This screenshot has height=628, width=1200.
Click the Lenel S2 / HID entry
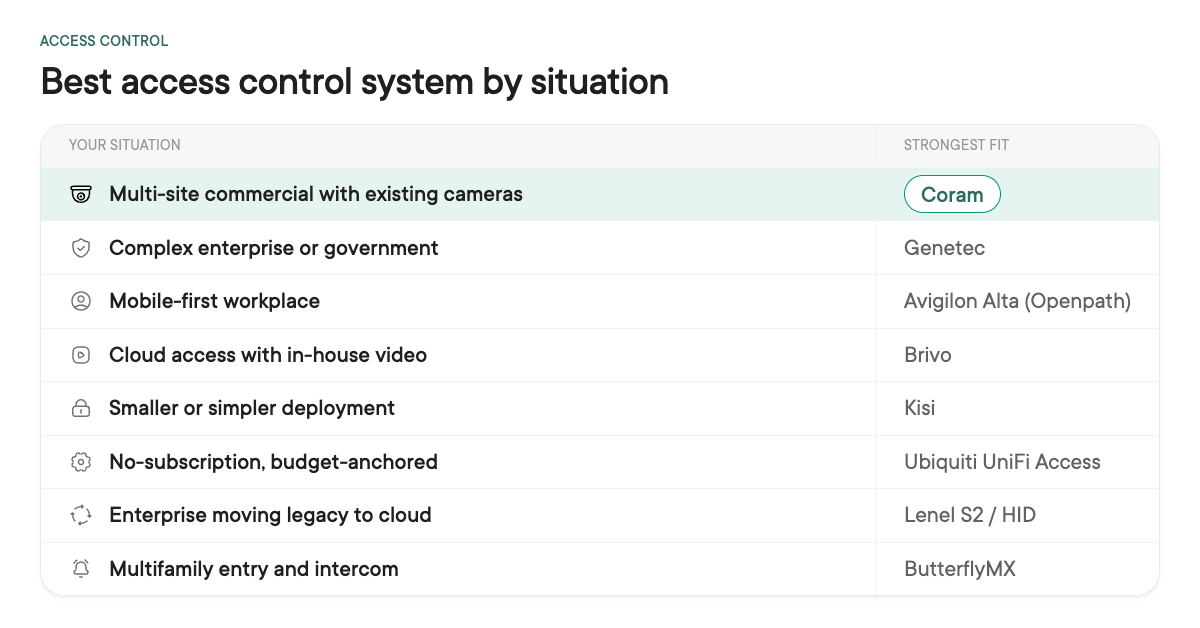click(x=970, y=515)
